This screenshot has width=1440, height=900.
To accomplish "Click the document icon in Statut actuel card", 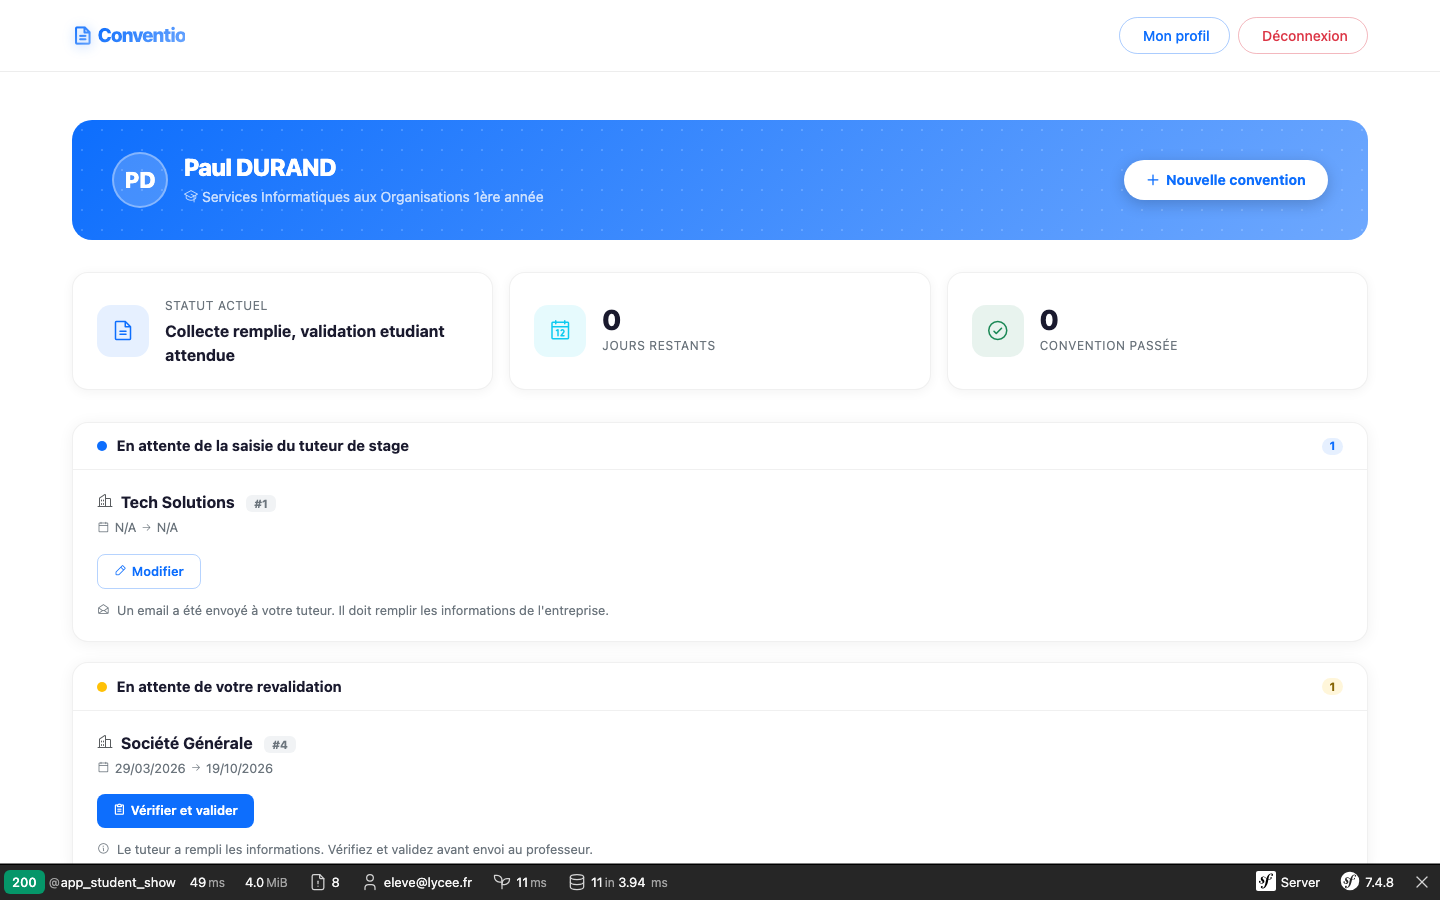I will 123,331.
